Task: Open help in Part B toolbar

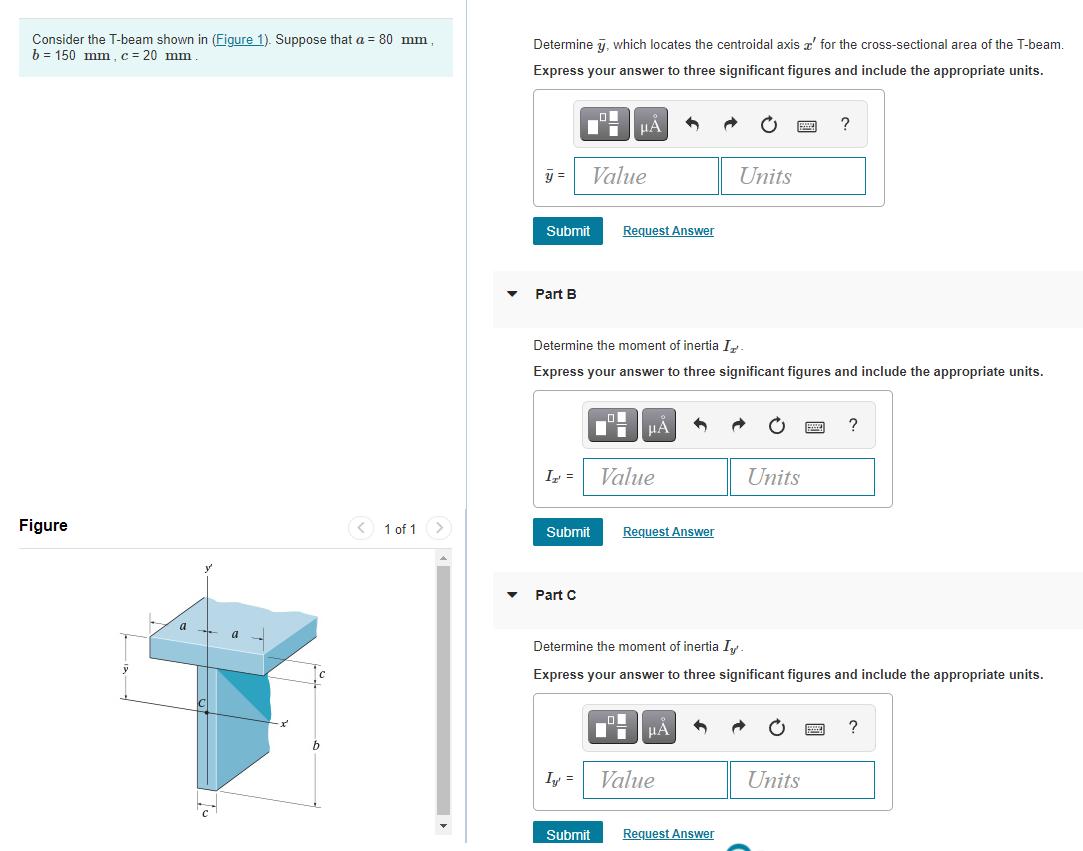Action: click(x=853, y=425)
